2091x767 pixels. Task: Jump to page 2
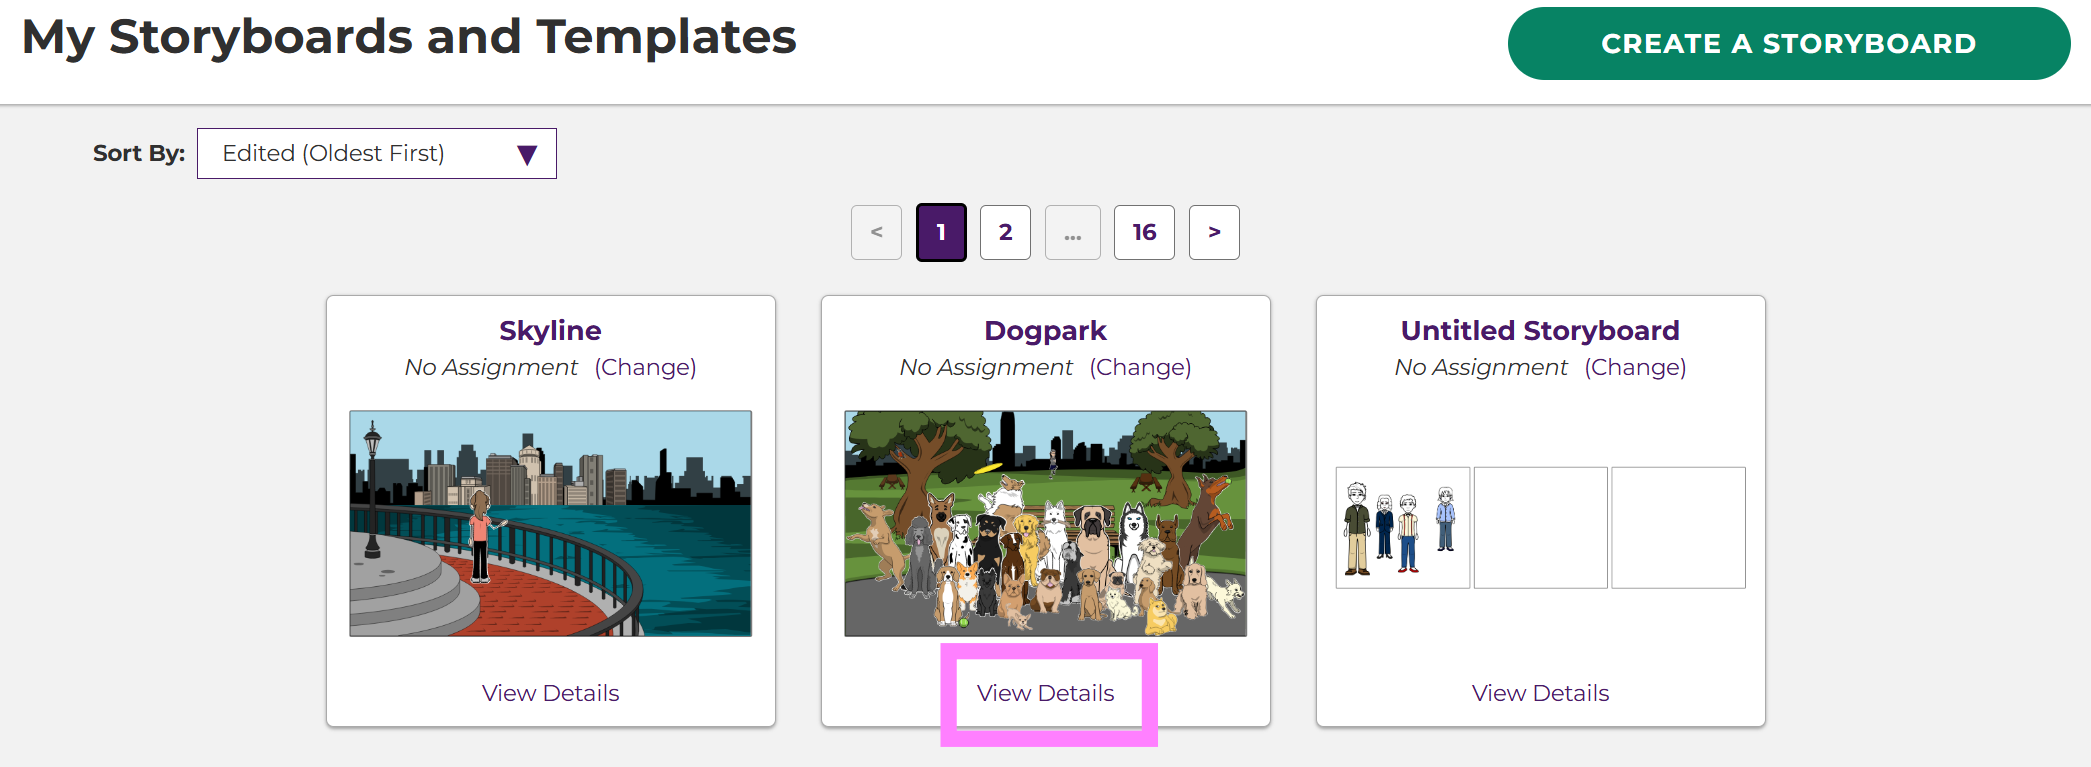click(1005, 232)
